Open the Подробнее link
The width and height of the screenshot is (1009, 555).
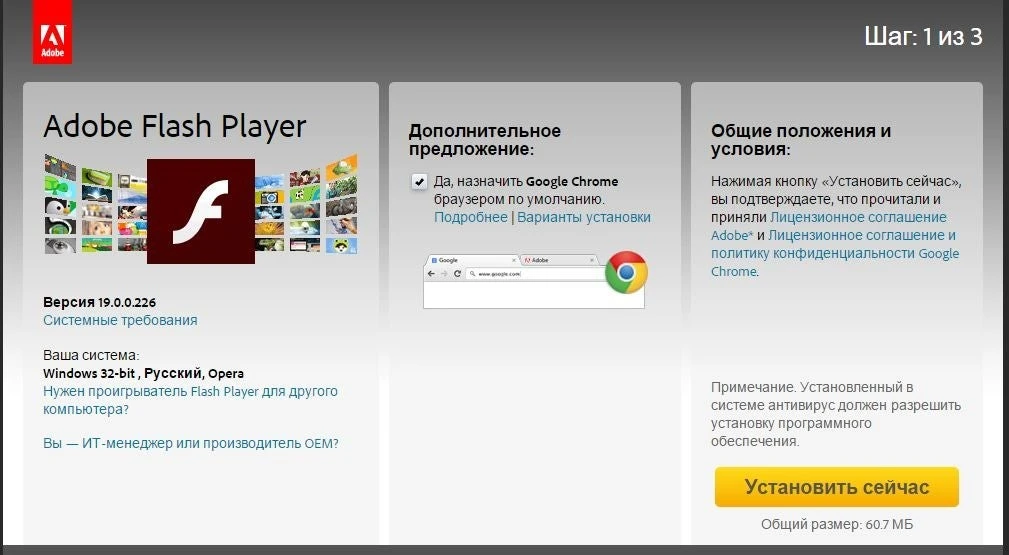pyautogui.click(x=470, y=217)
